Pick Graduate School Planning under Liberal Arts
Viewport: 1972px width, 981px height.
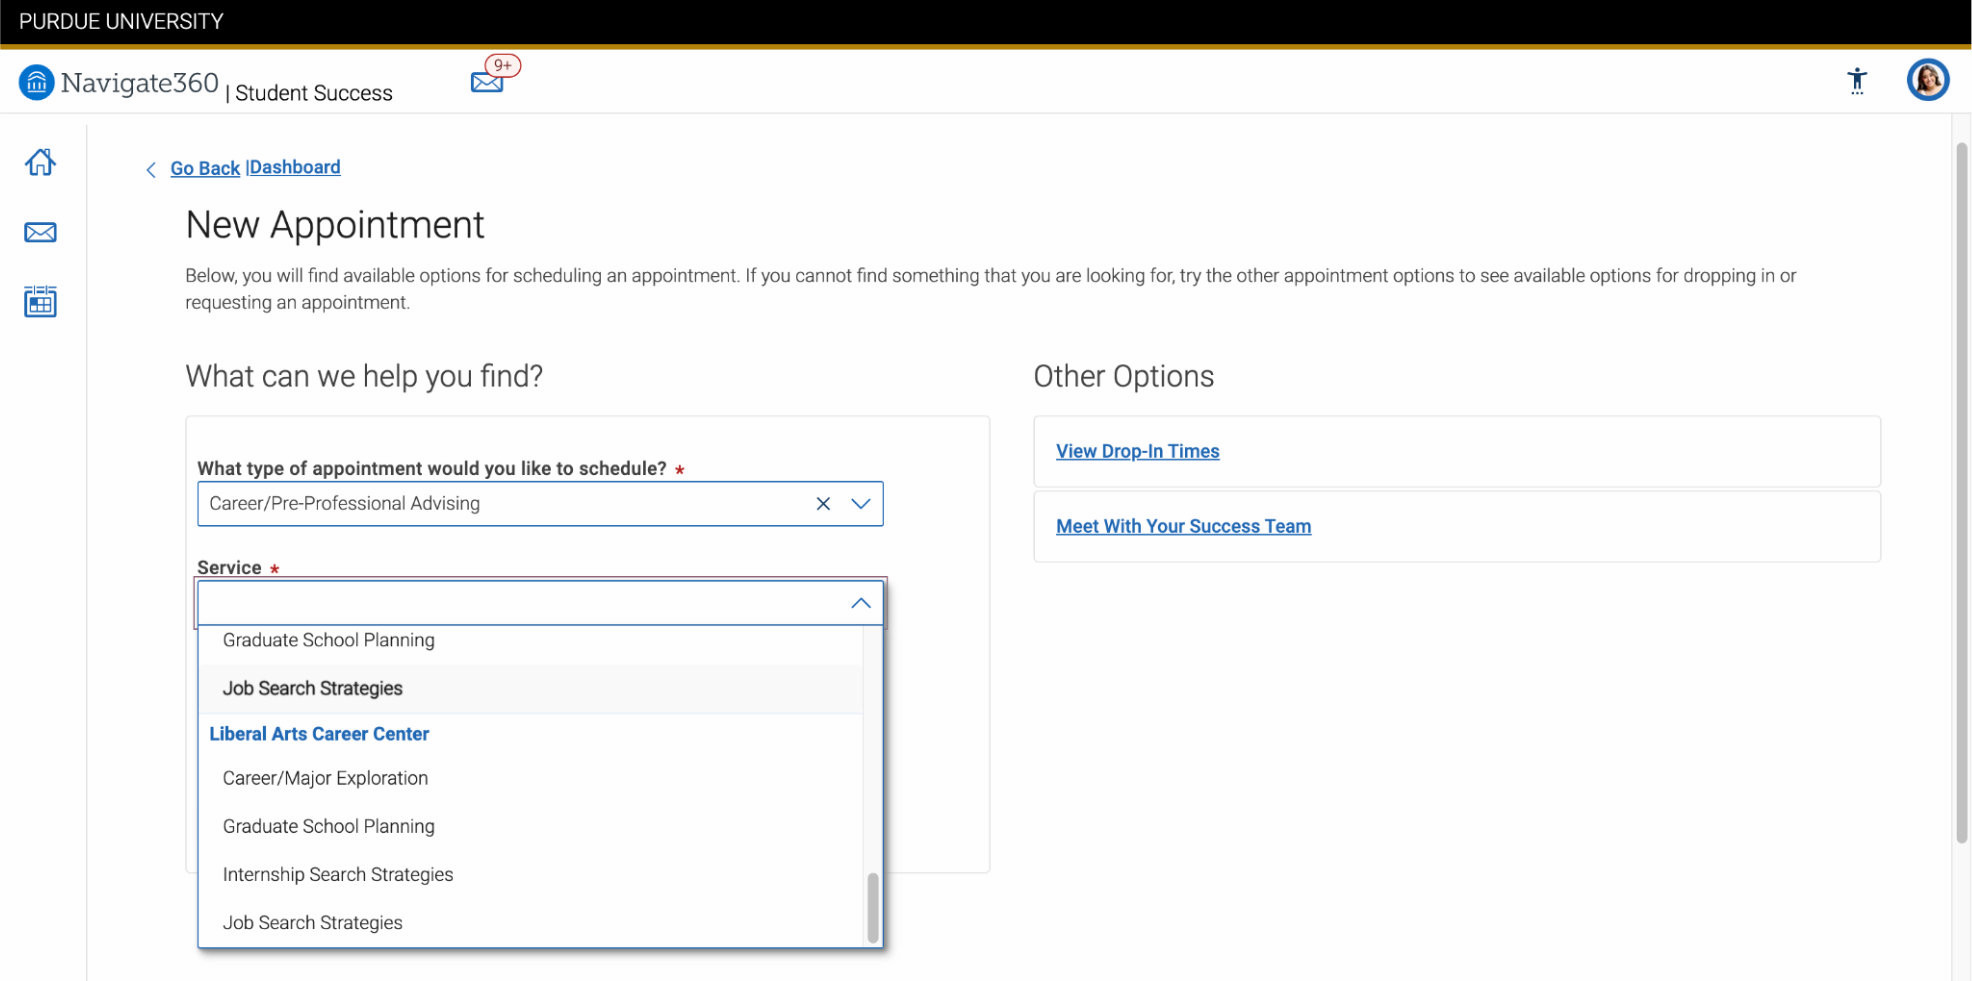(328, 826)
